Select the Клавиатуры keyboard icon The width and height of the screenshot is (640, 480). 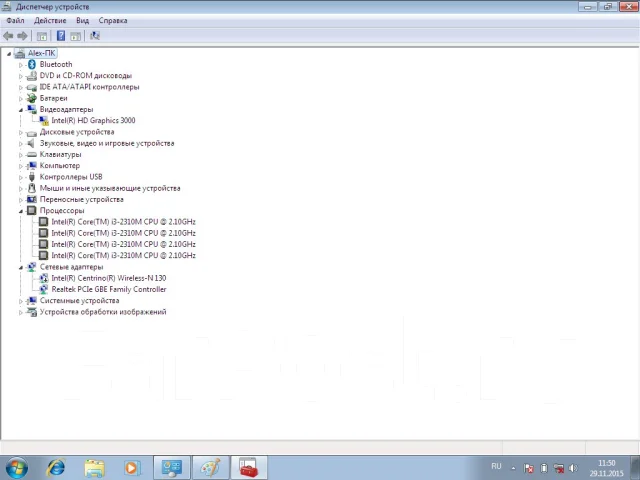[x=32, y=154]
